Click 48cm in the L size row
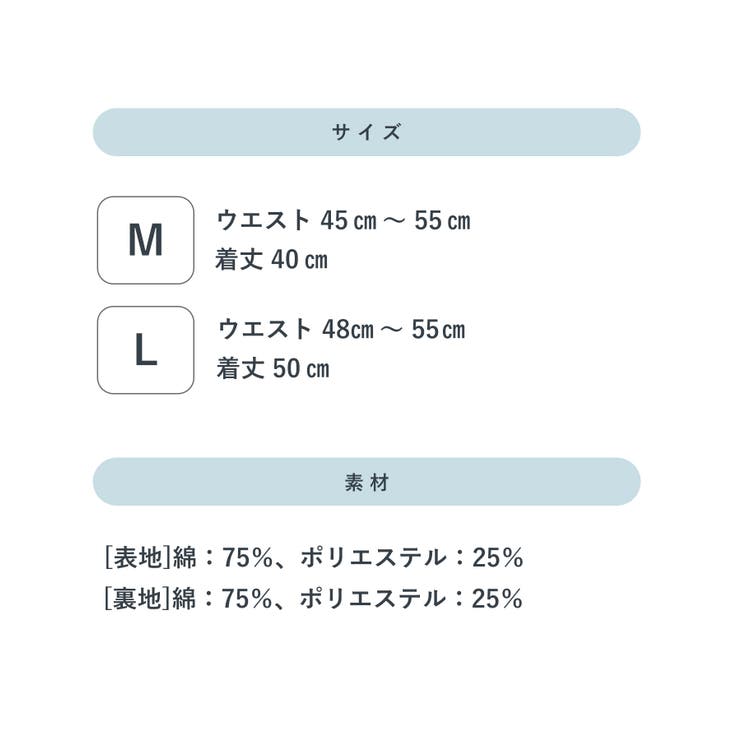 pyautogui.click(x=348, y=330)
